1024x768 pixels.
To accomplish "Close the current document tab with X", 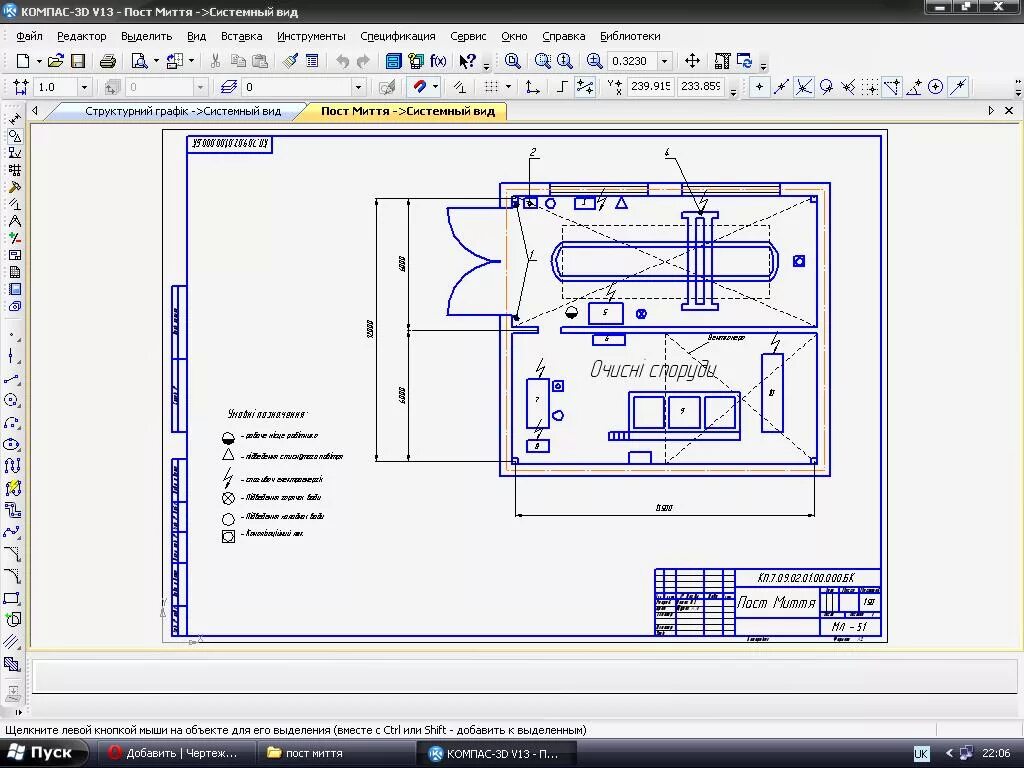I will [1009, 111].
